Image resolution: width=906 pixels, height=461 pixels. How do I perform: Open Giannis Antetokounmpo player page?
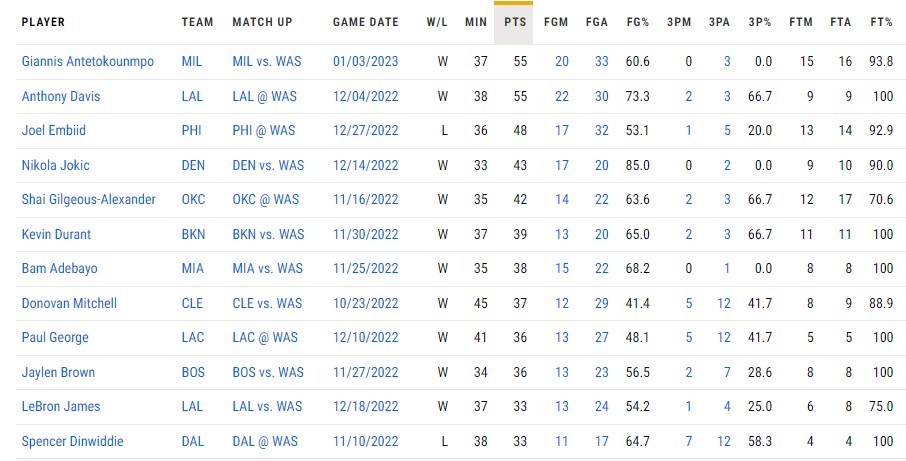click(88, 61)
